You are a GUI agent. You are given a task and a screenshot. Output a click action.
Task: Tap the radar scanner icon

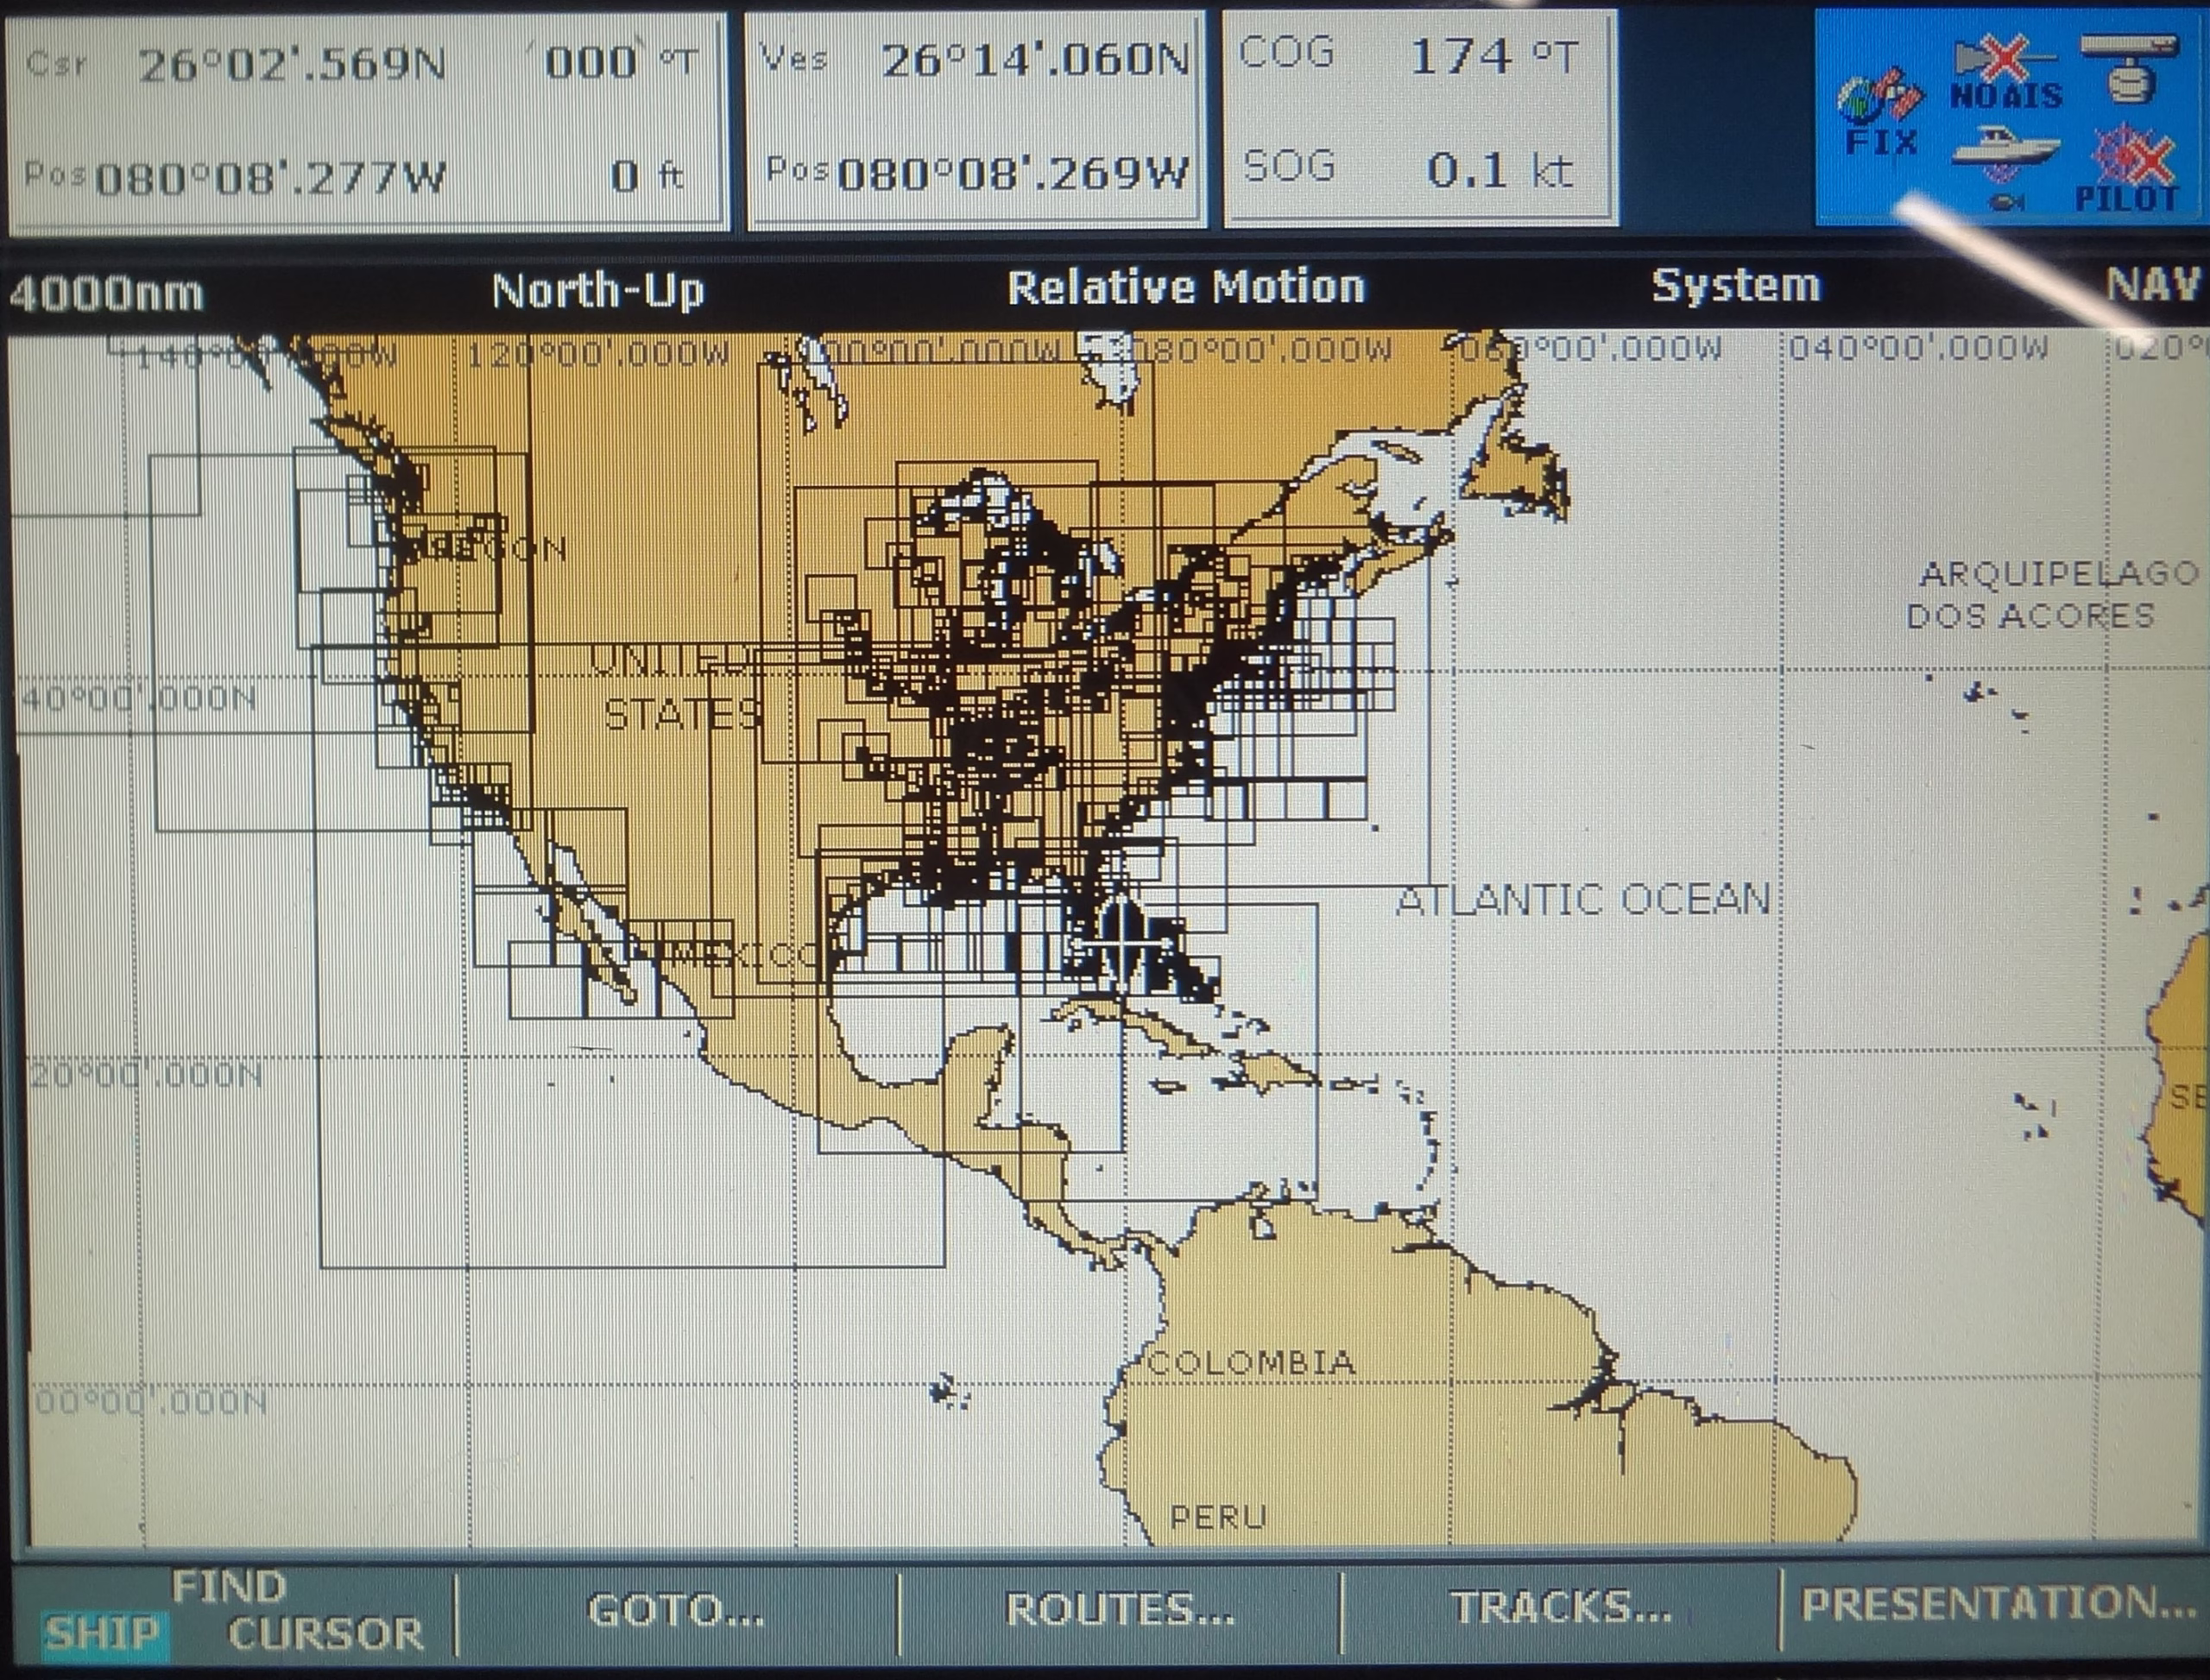pyautogui.click(x=2128, y=68)
